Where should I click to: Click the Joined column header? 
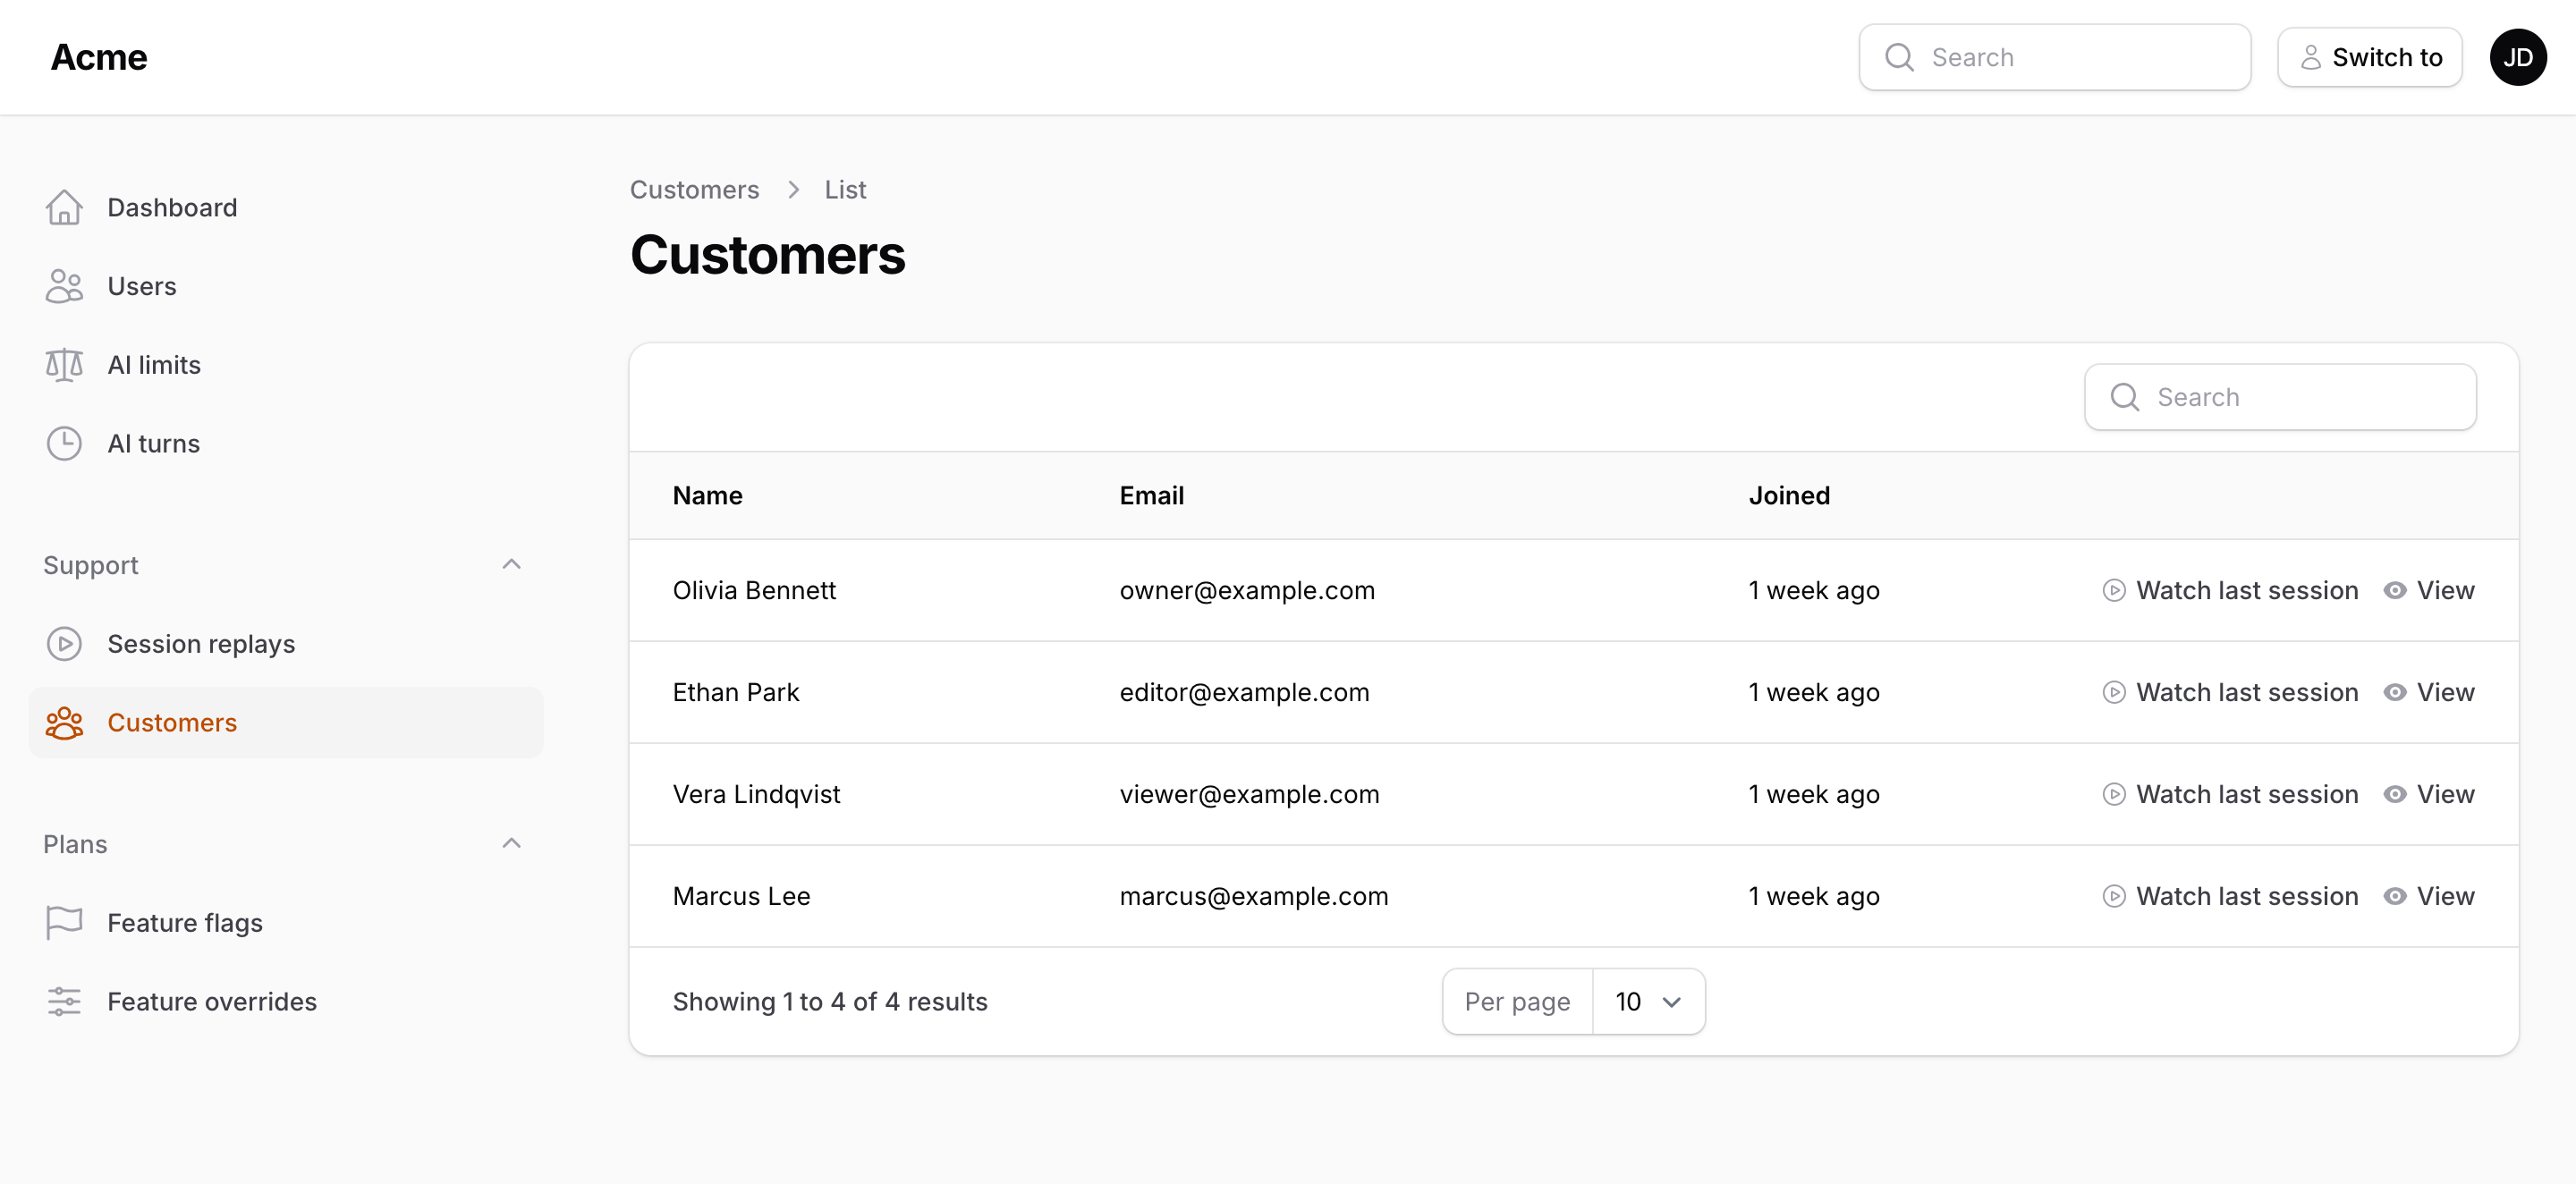pos(1789,495)
